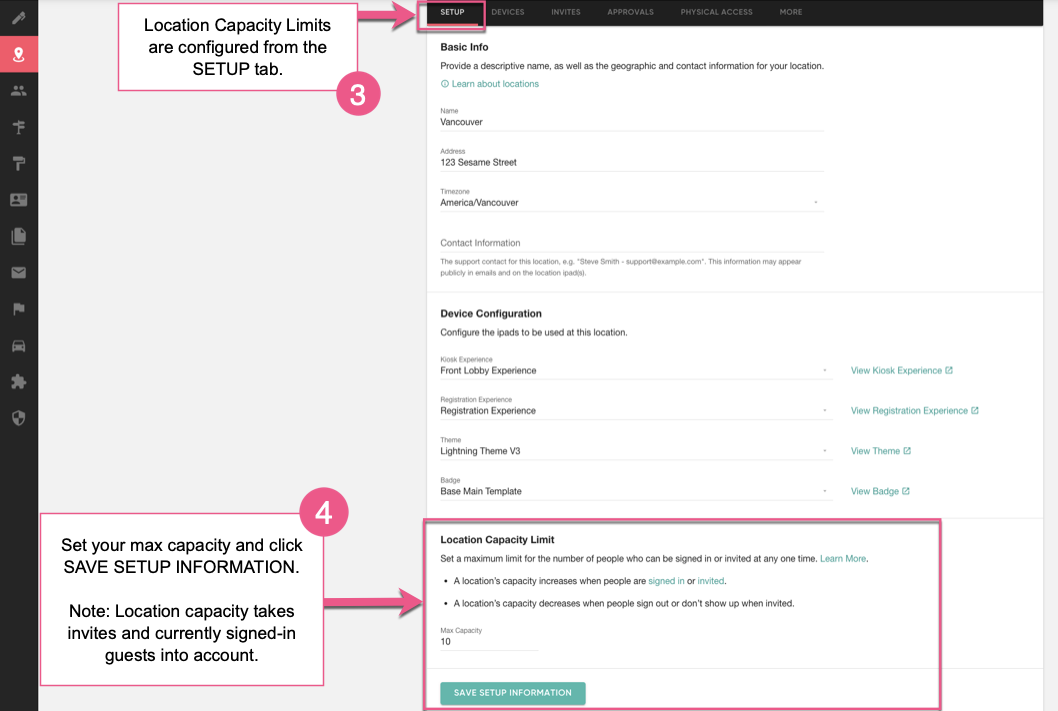
Task: Select the shield security icon in sidebar
Action: (18, 418)
